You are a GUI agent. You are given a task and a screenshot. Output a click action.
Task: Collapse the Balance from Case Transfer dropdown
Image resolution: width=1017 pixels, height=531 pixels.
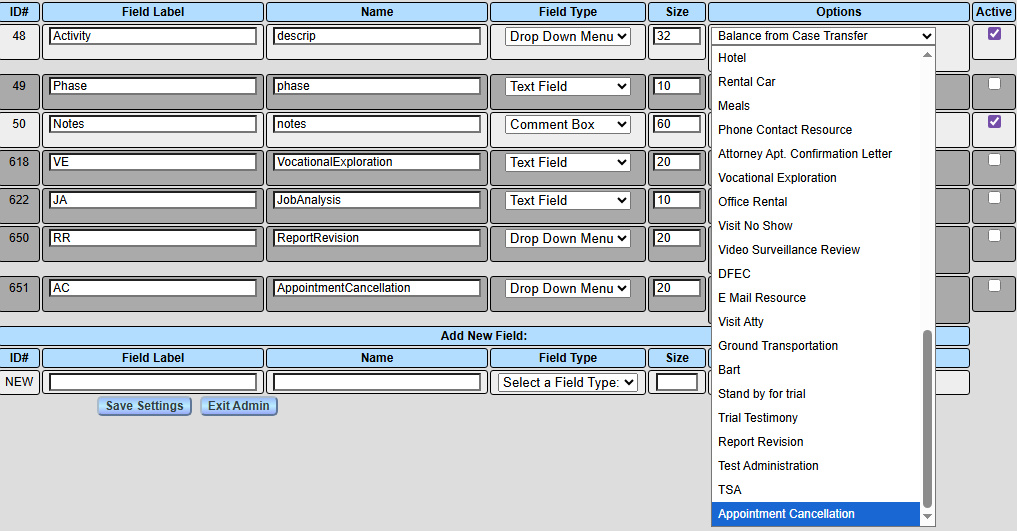(824, 36)
